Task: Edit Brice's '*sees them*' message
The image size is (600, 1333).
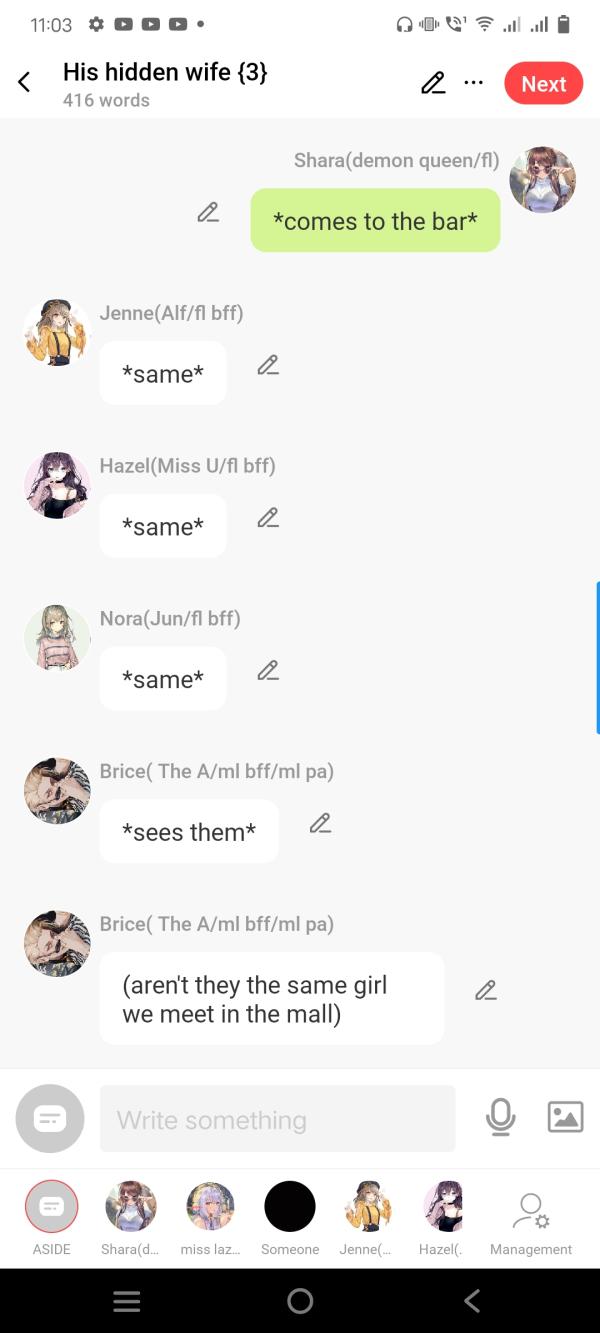Action: [x=320, y=823]
